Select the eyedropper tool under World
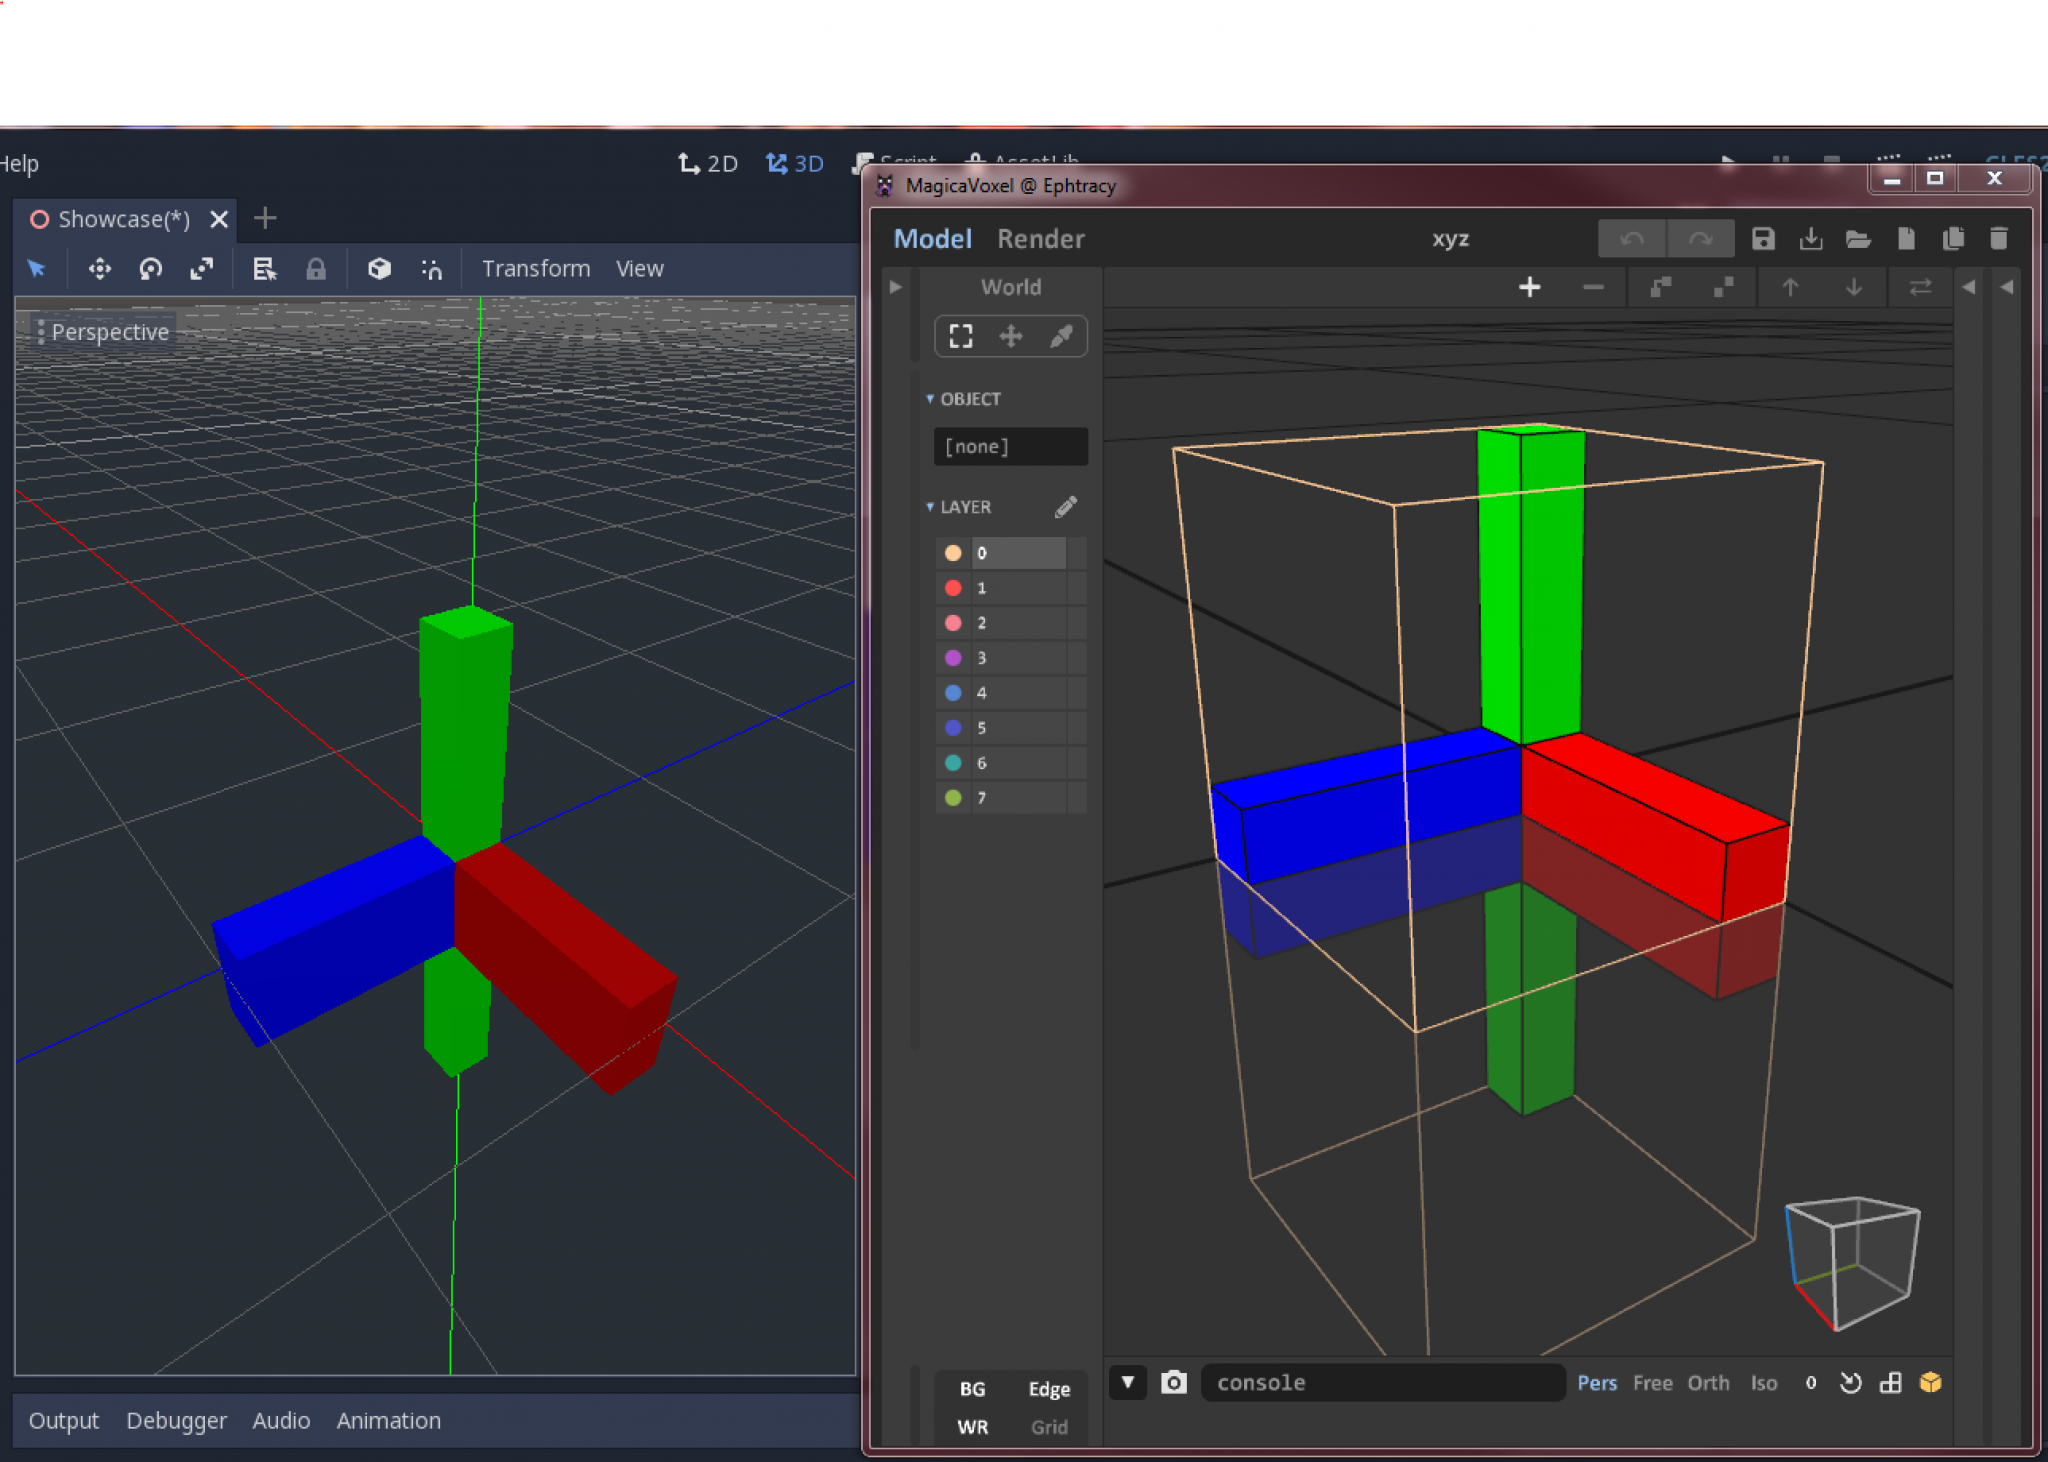The image size is (2048, 1462). [x=1061, y=336]
